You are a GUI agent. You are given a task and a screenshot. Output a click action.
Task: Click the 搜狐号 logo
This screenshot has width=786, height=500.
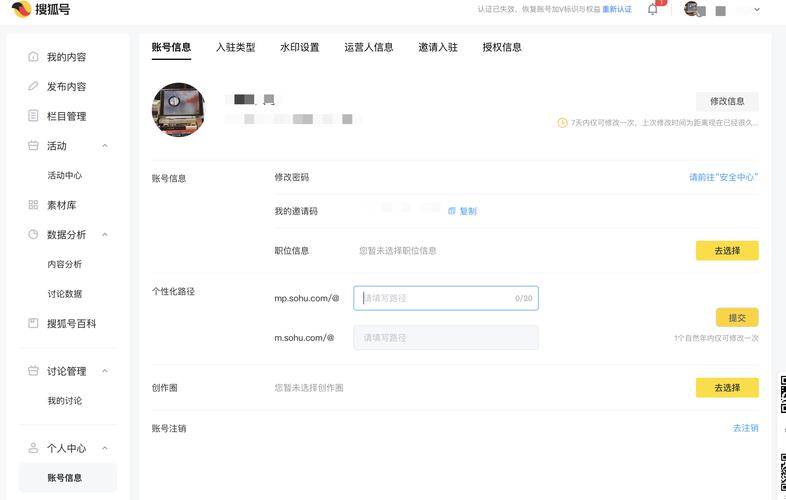(41, 9)
